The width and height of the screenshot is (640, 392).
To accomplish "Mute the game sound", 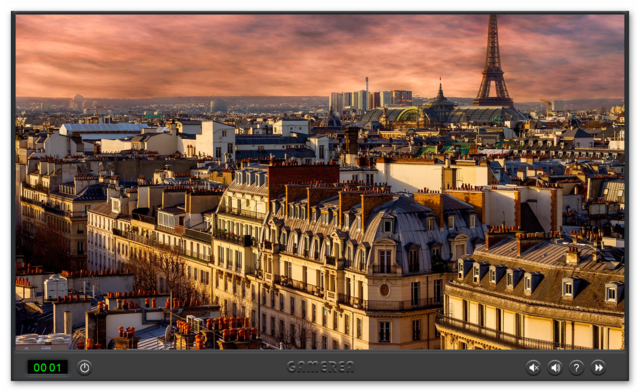I will (x=533, y=368).
